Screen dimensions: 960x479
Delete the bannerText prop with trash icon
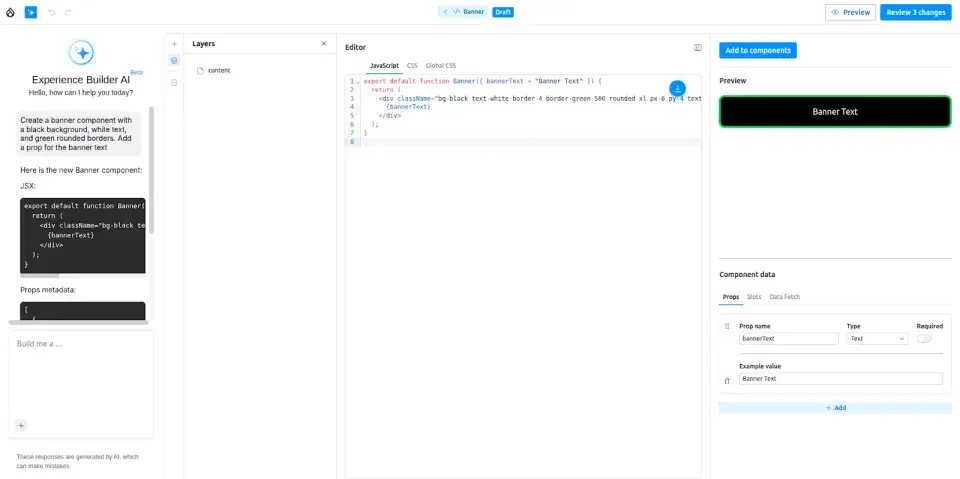coord(727,380)
